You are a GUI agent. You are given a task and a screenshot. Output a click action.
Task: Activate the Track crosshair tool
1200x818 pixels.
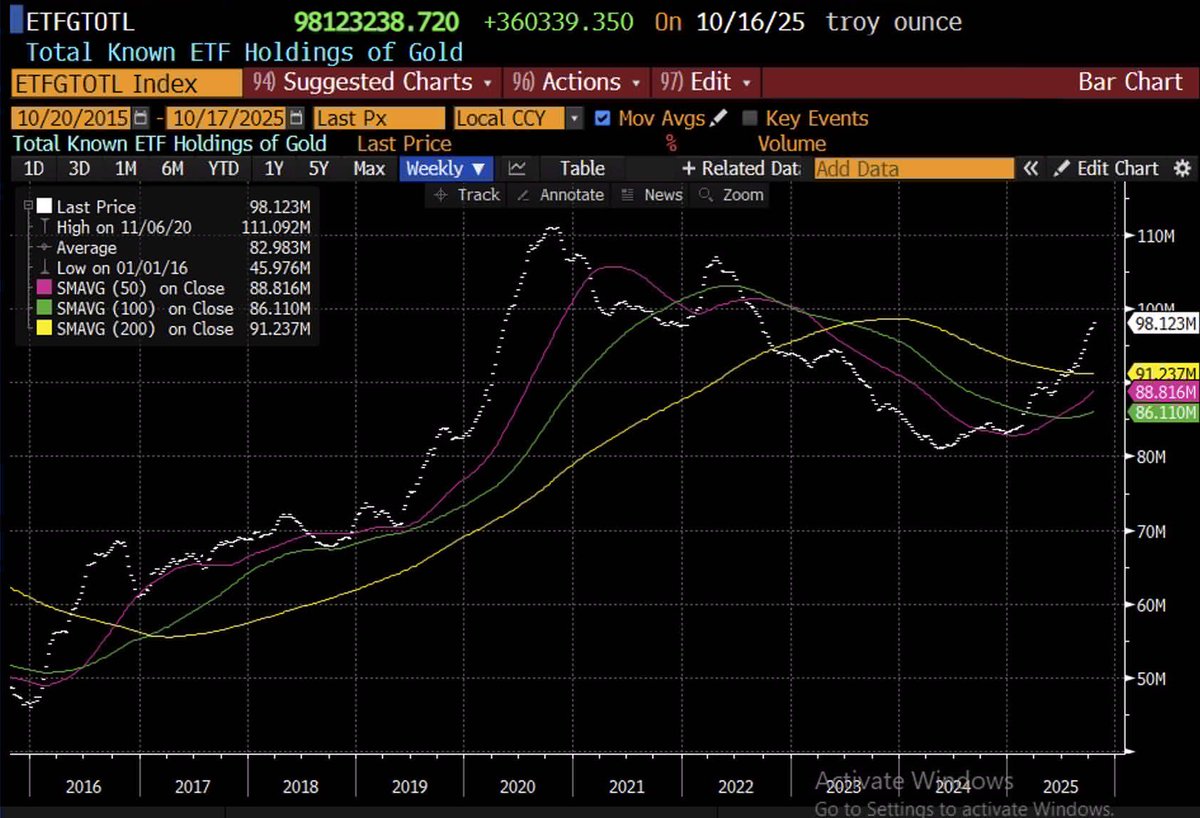click(466, 195)
